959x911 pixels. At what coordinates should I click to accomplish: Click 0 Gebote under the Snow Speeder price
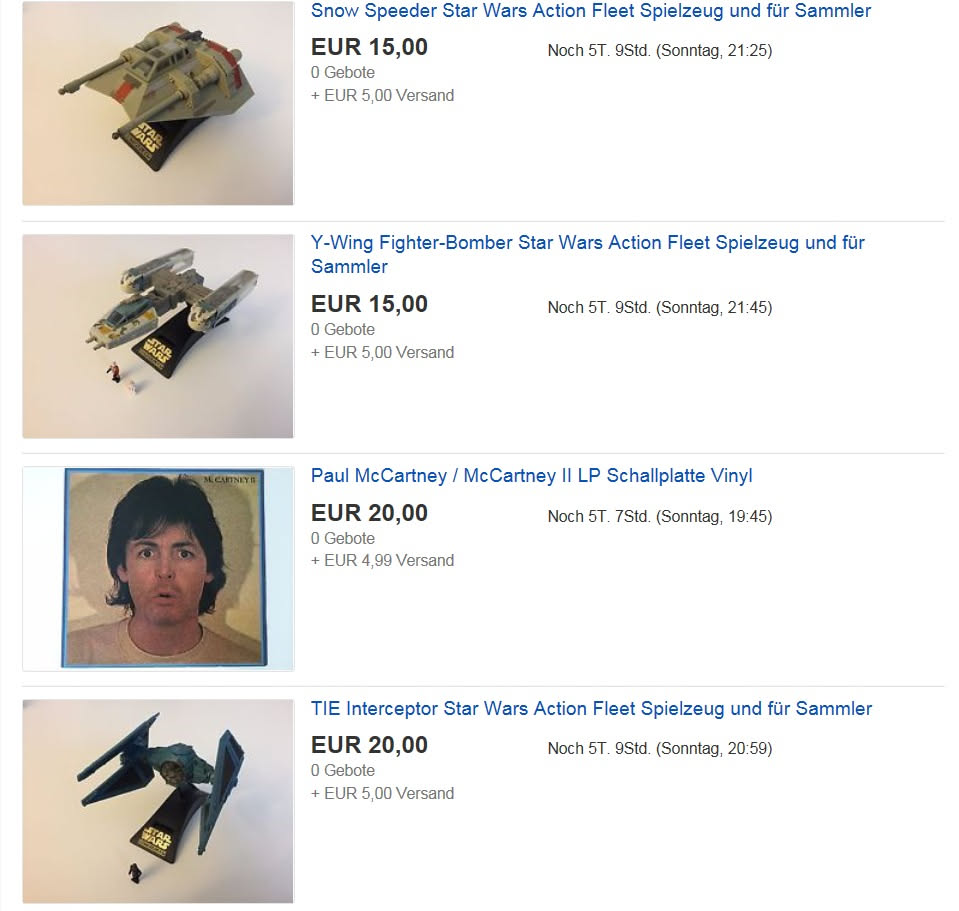(342, 73)
